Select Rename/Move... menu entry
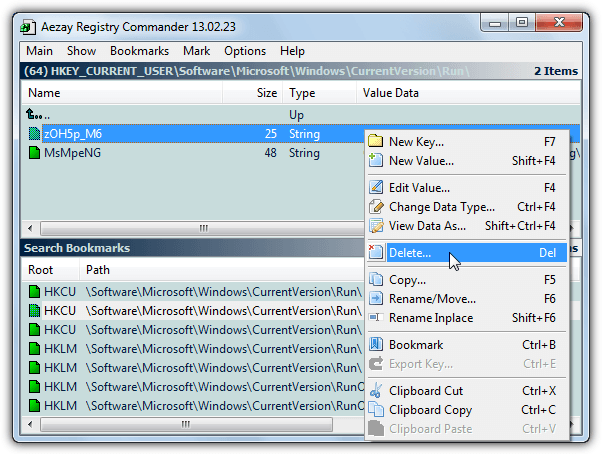The image size is (602, 454). tap(467, 299)
